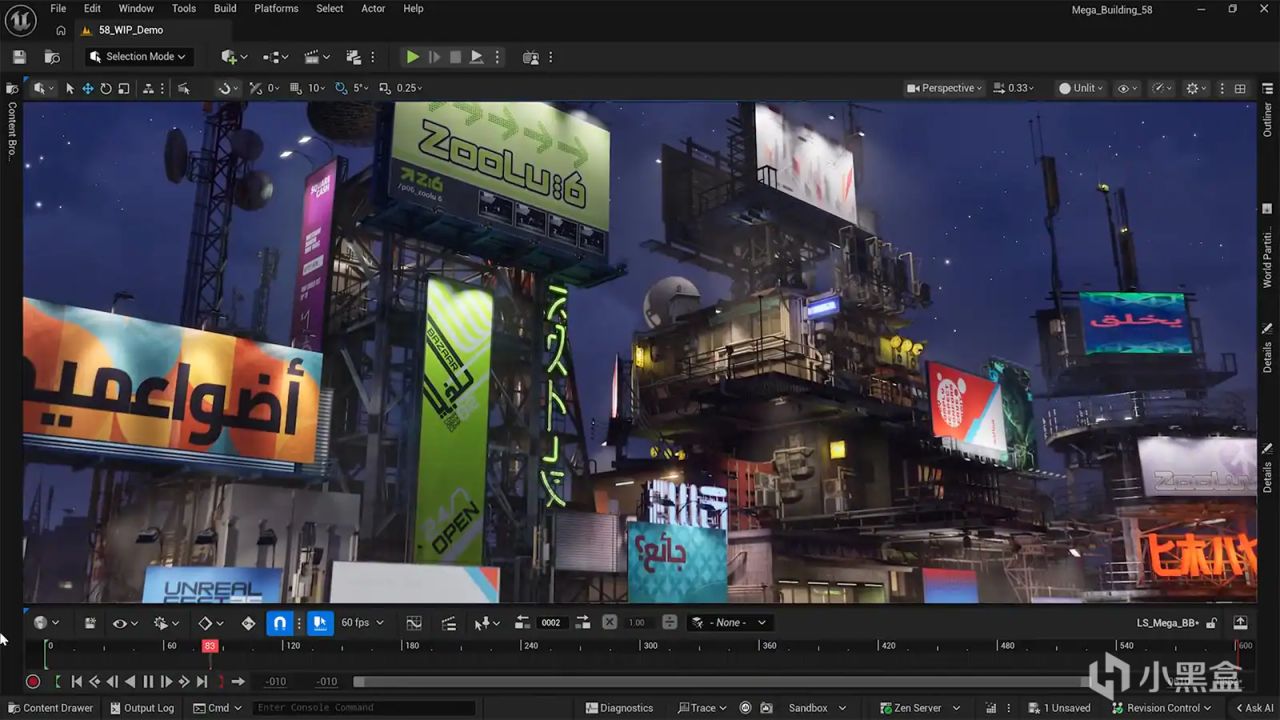
Task: Activate the Translate move gizmo tool
Action: tap(88, 88)
